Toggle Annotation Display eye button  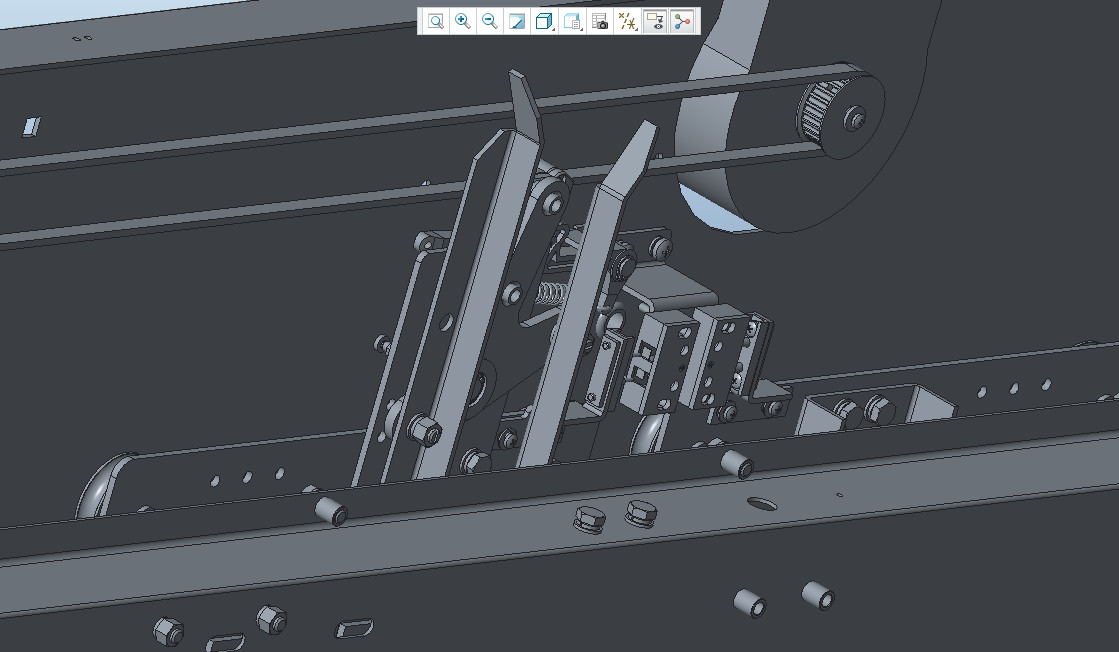tap(655, 21)
